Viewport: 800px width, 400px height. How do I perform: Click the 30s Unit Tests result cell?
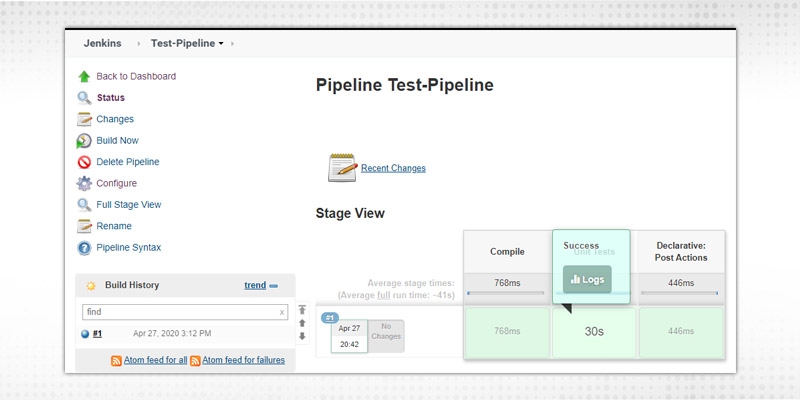click(x=594, y=332)
